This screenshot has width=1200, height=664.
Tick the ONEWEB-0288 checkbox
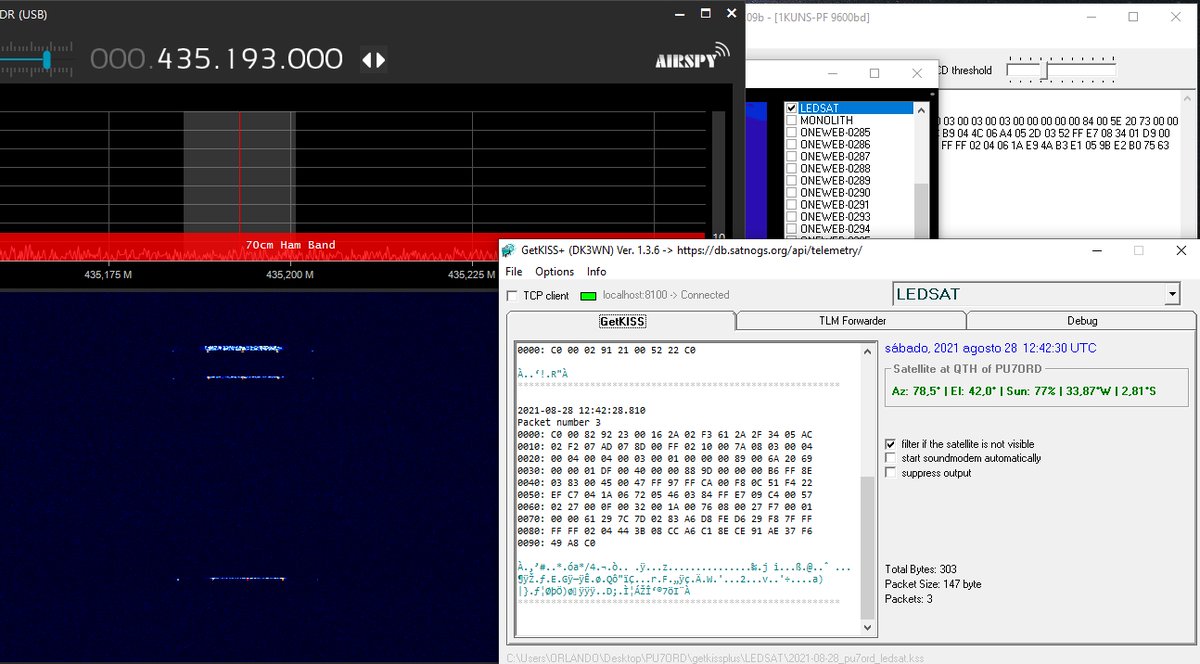792,168
